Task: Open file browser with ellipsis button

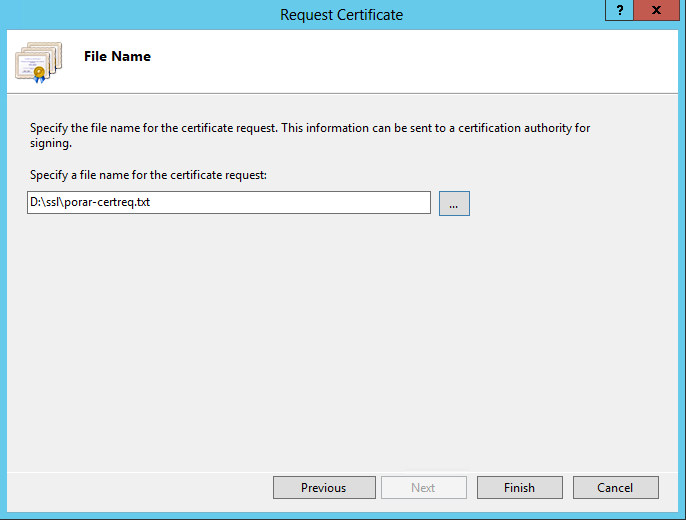Action: (x=454, y=203)
